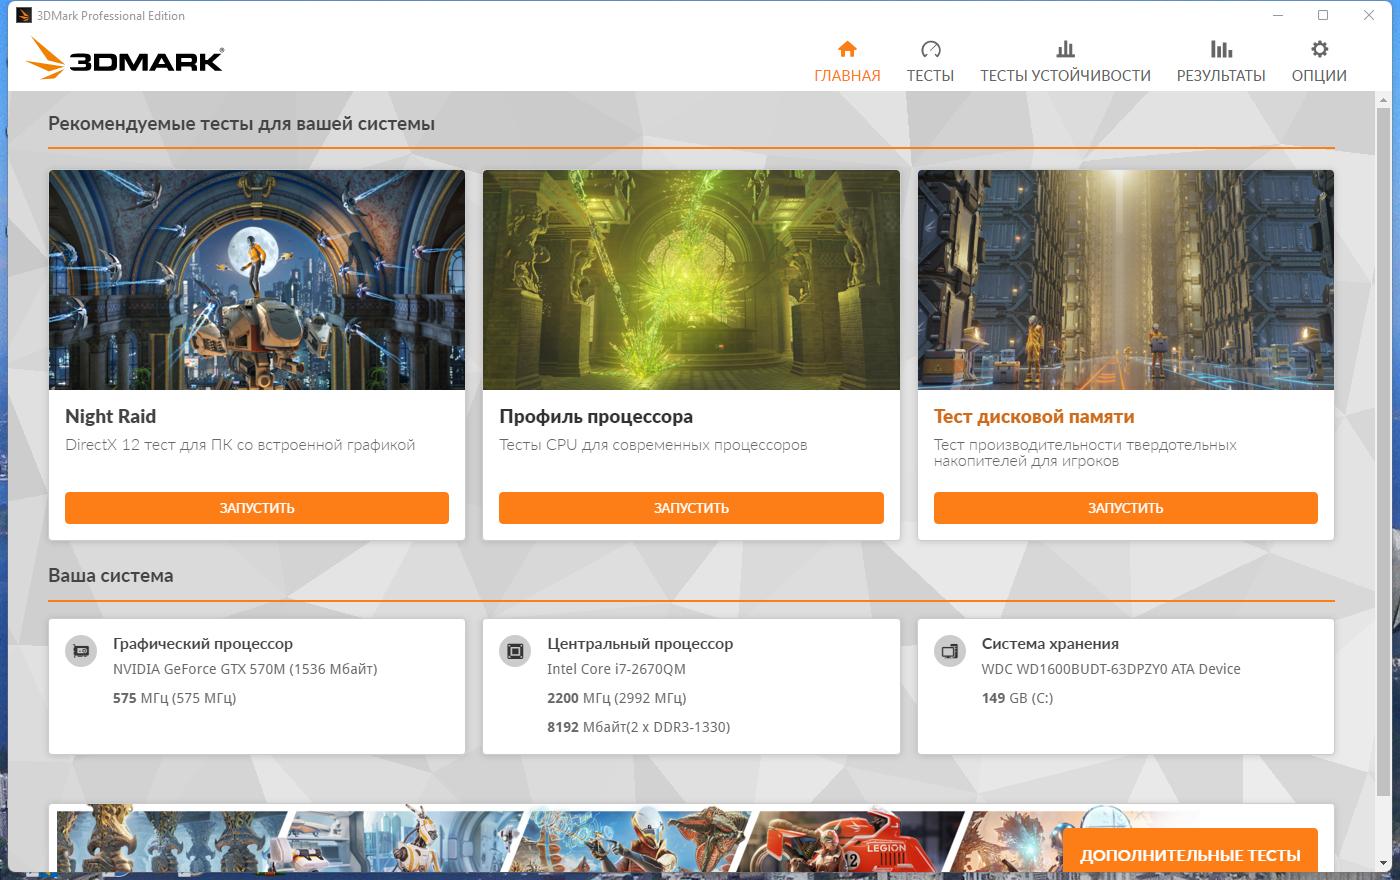Click the home icon above ГЛАВНАЯ
The height and width of the screenshot is (880, 1400).
pyautogui.click(x=847, y=49)
